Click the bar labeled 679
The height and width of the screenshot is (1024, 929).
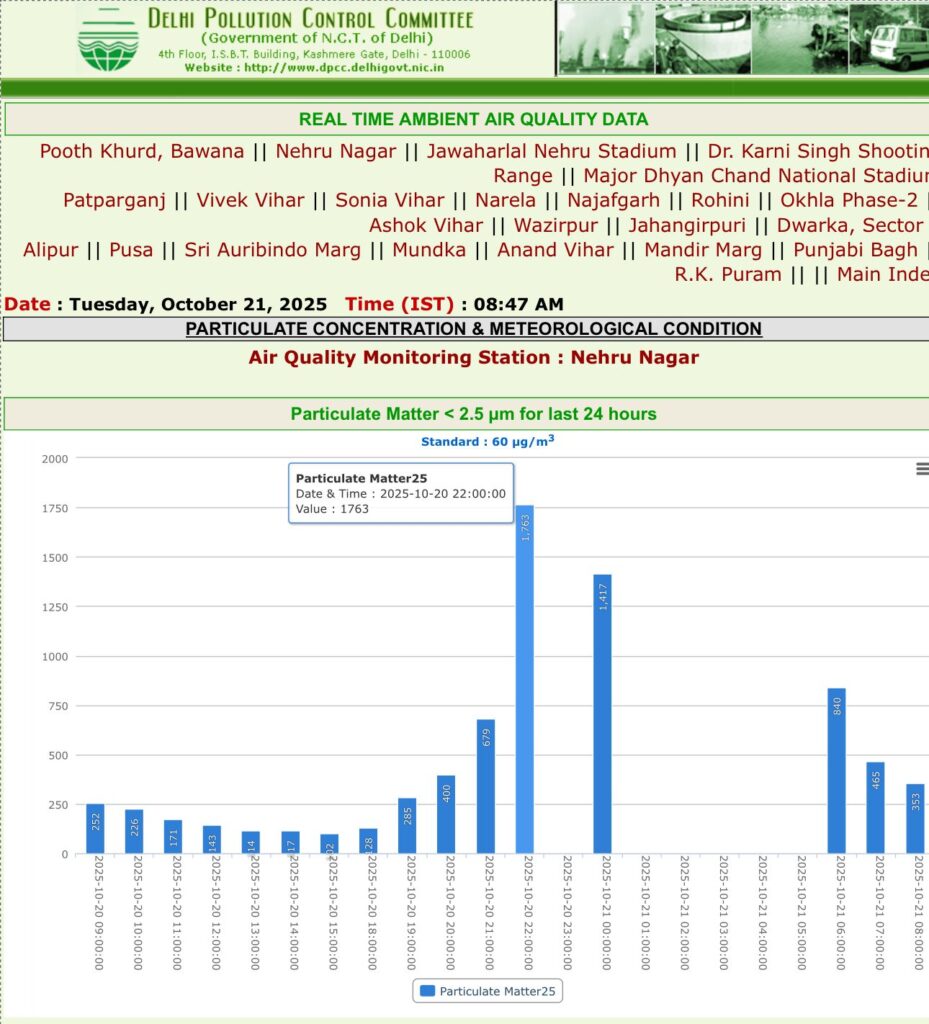[485, 787]
